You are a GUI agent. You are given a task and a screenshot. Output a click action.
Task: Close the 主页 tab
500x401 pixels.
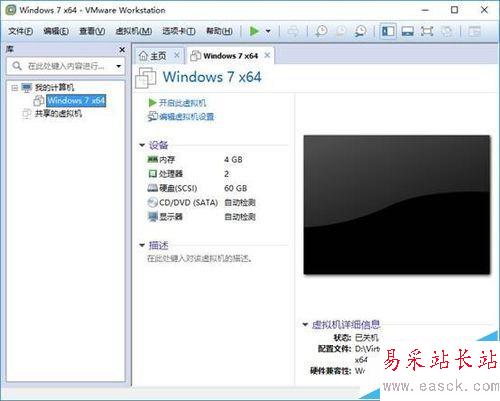pos(177,55)
